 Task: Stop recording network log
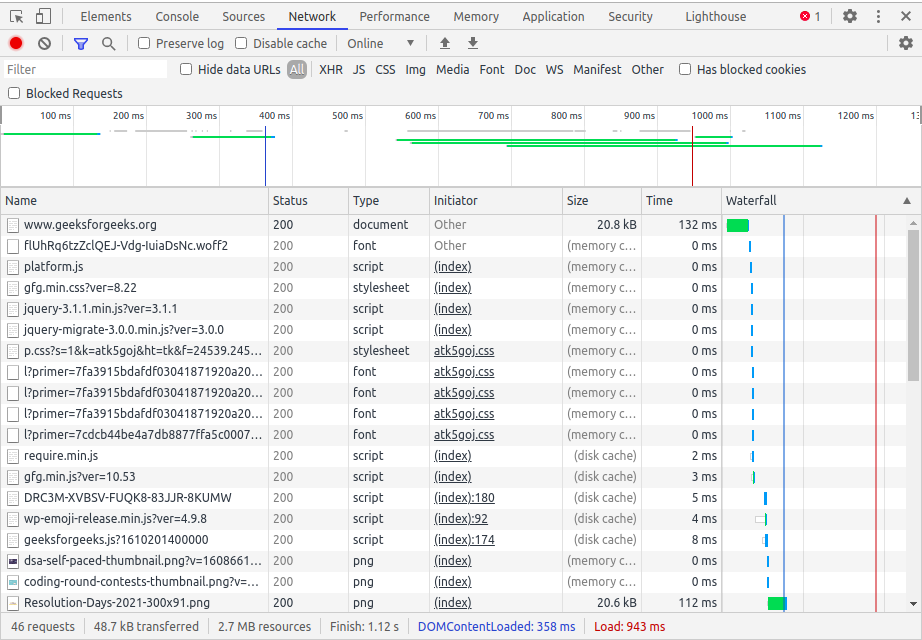(16, 43)
